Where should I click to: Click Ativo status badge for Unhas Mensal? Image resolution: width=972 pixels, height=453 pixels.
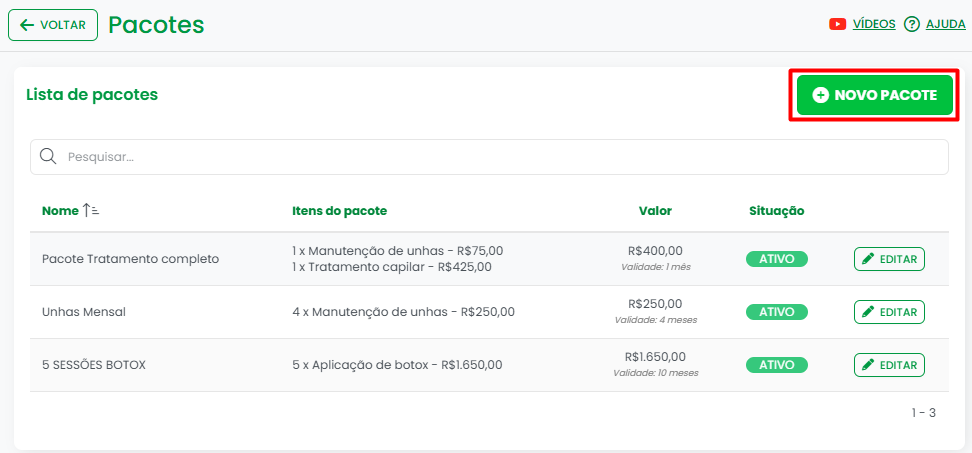[776, 312]
